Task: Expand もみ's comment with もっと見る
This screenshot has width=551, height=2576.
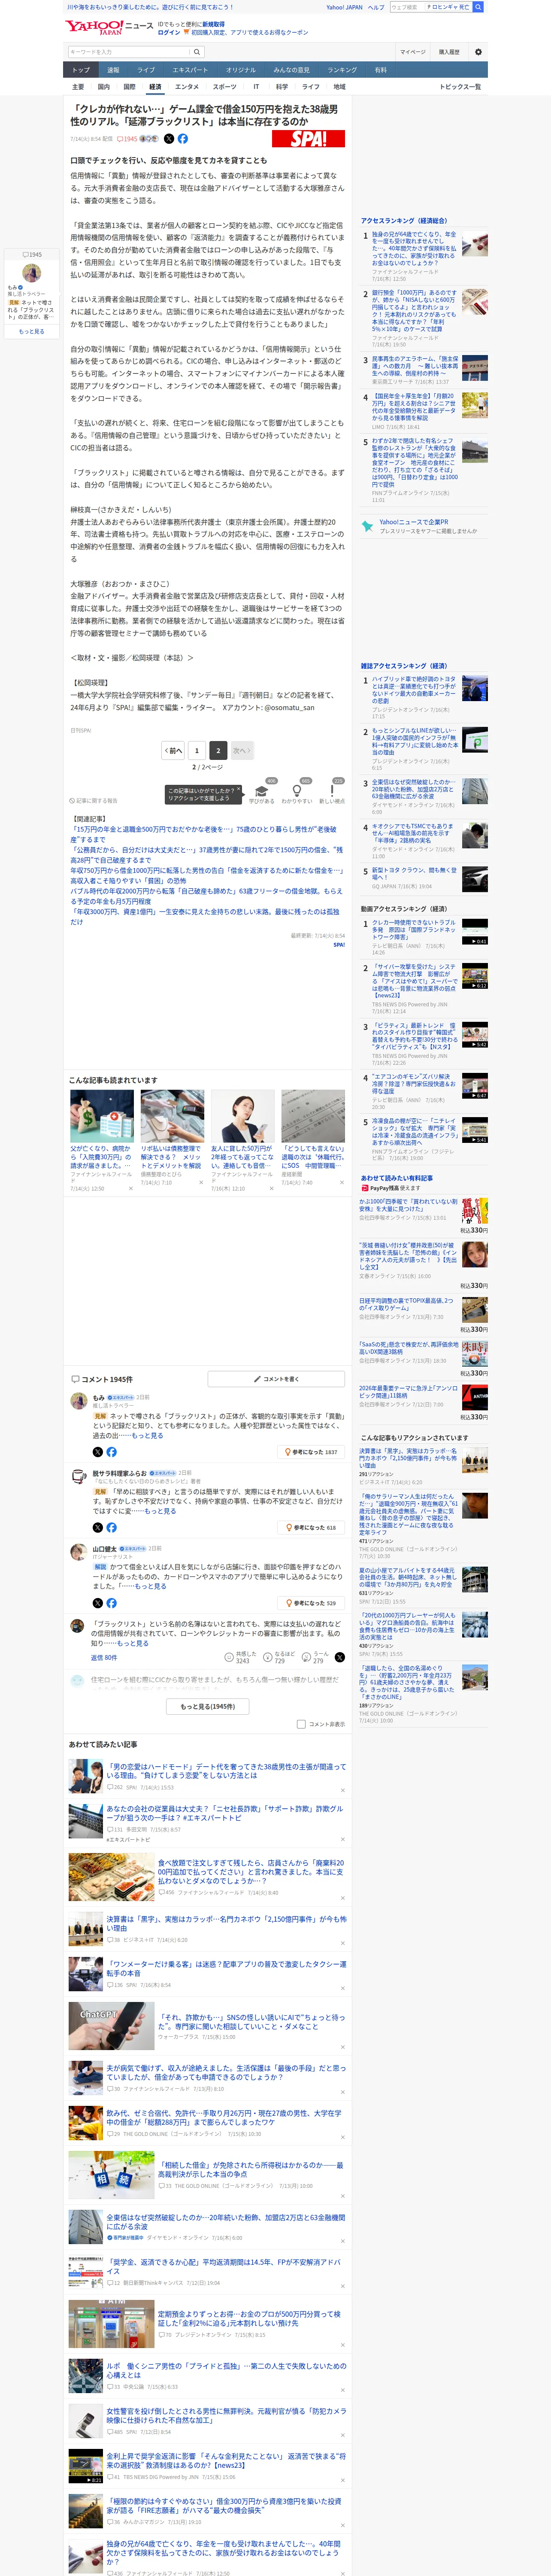Action: pyautogui.click(x=147, y=1435)
